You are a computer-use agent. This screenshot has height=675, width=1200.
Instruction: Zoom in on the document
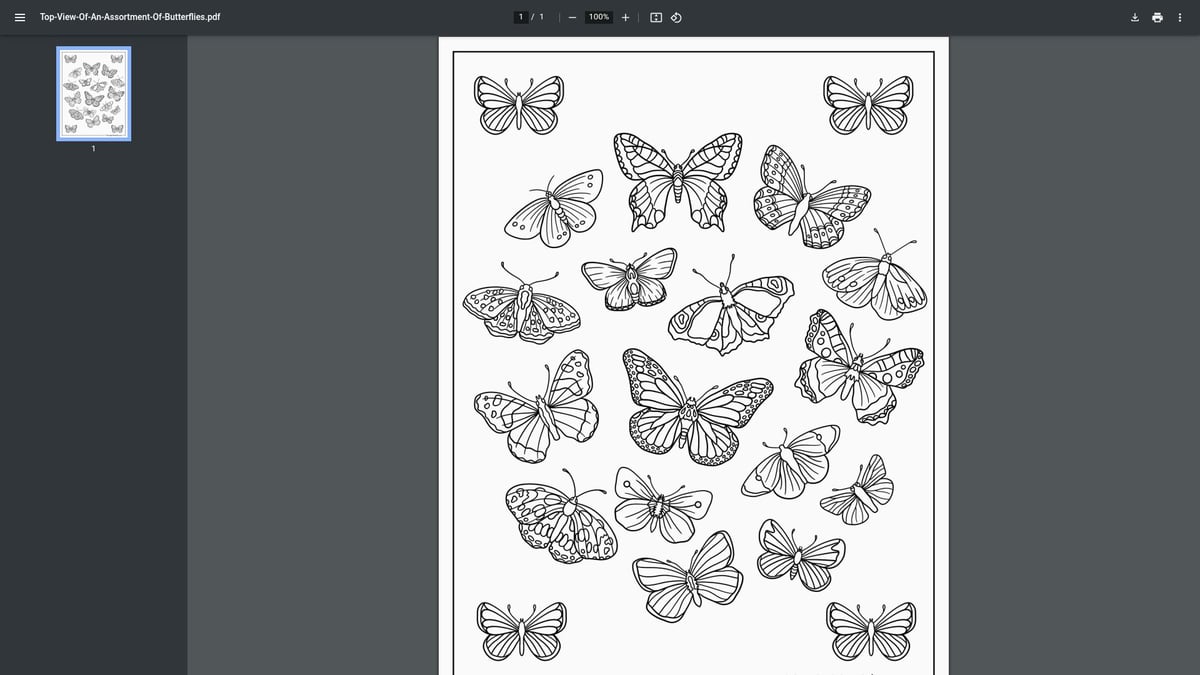pyautogui.click(x=625, y=17)
